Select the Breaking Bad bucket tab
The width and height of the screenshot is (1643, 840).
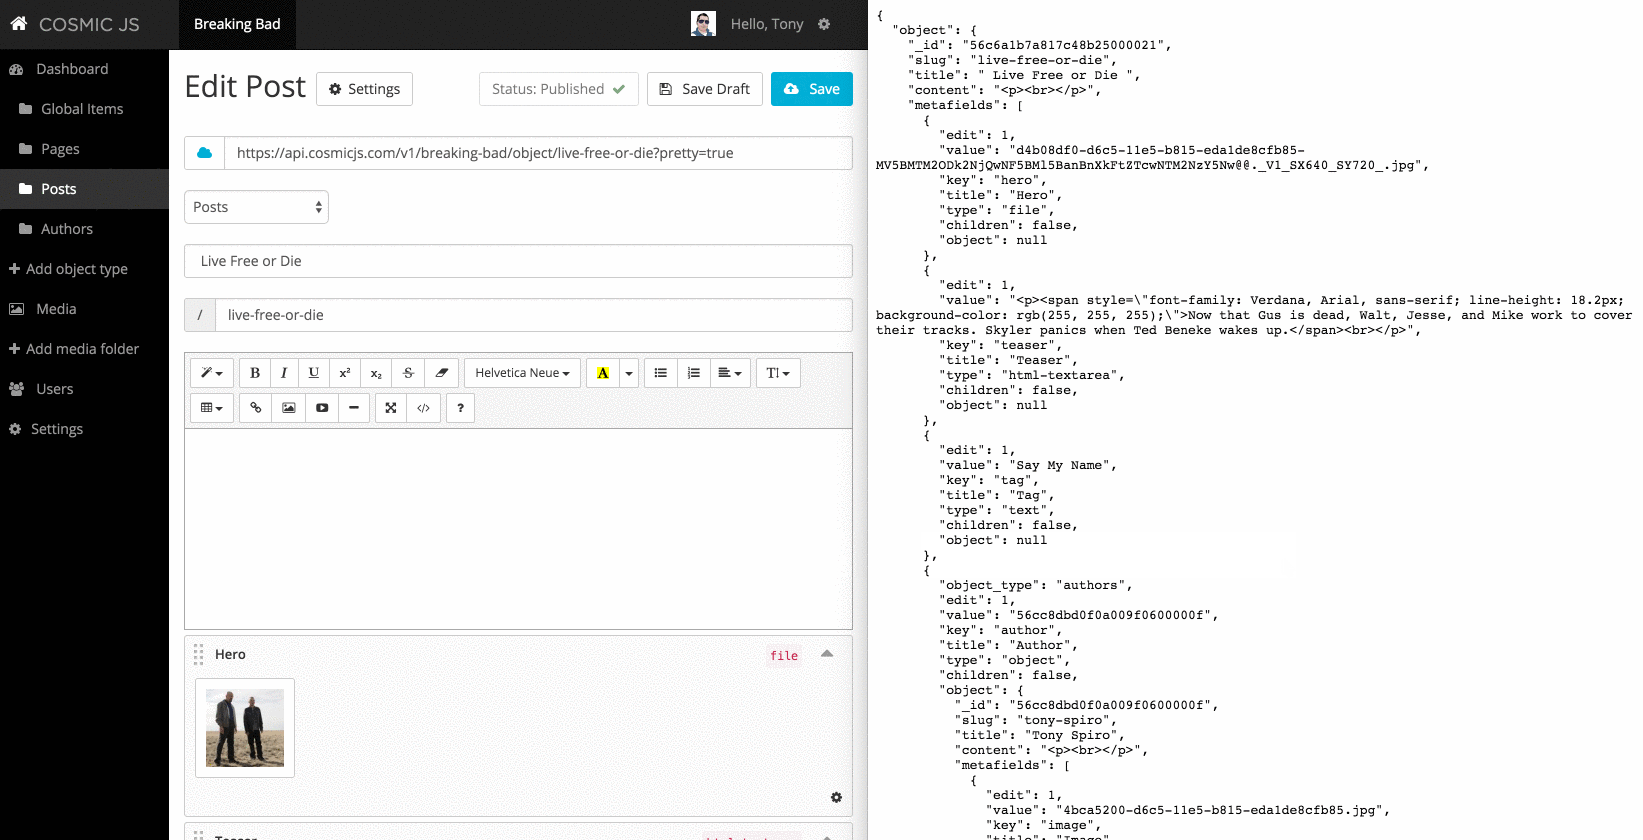[x=237, y=24]
